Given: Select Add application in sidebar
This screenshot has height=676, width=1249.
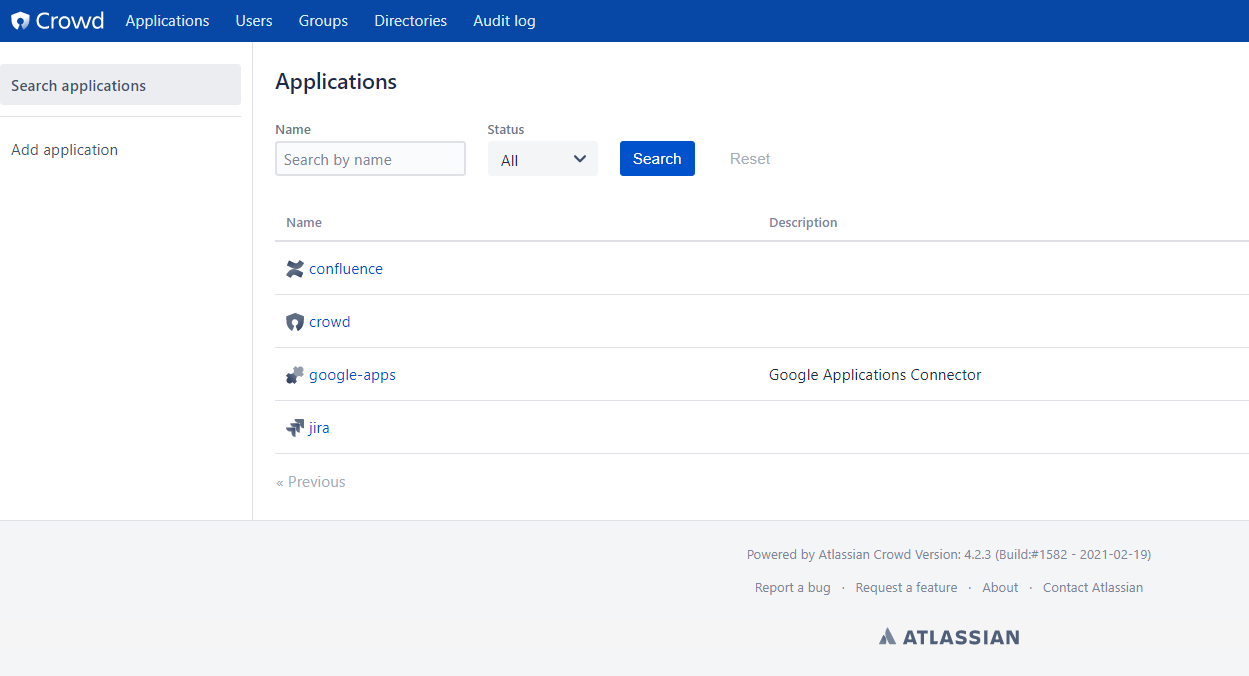Looking at the screenshot, I should 64,150.
